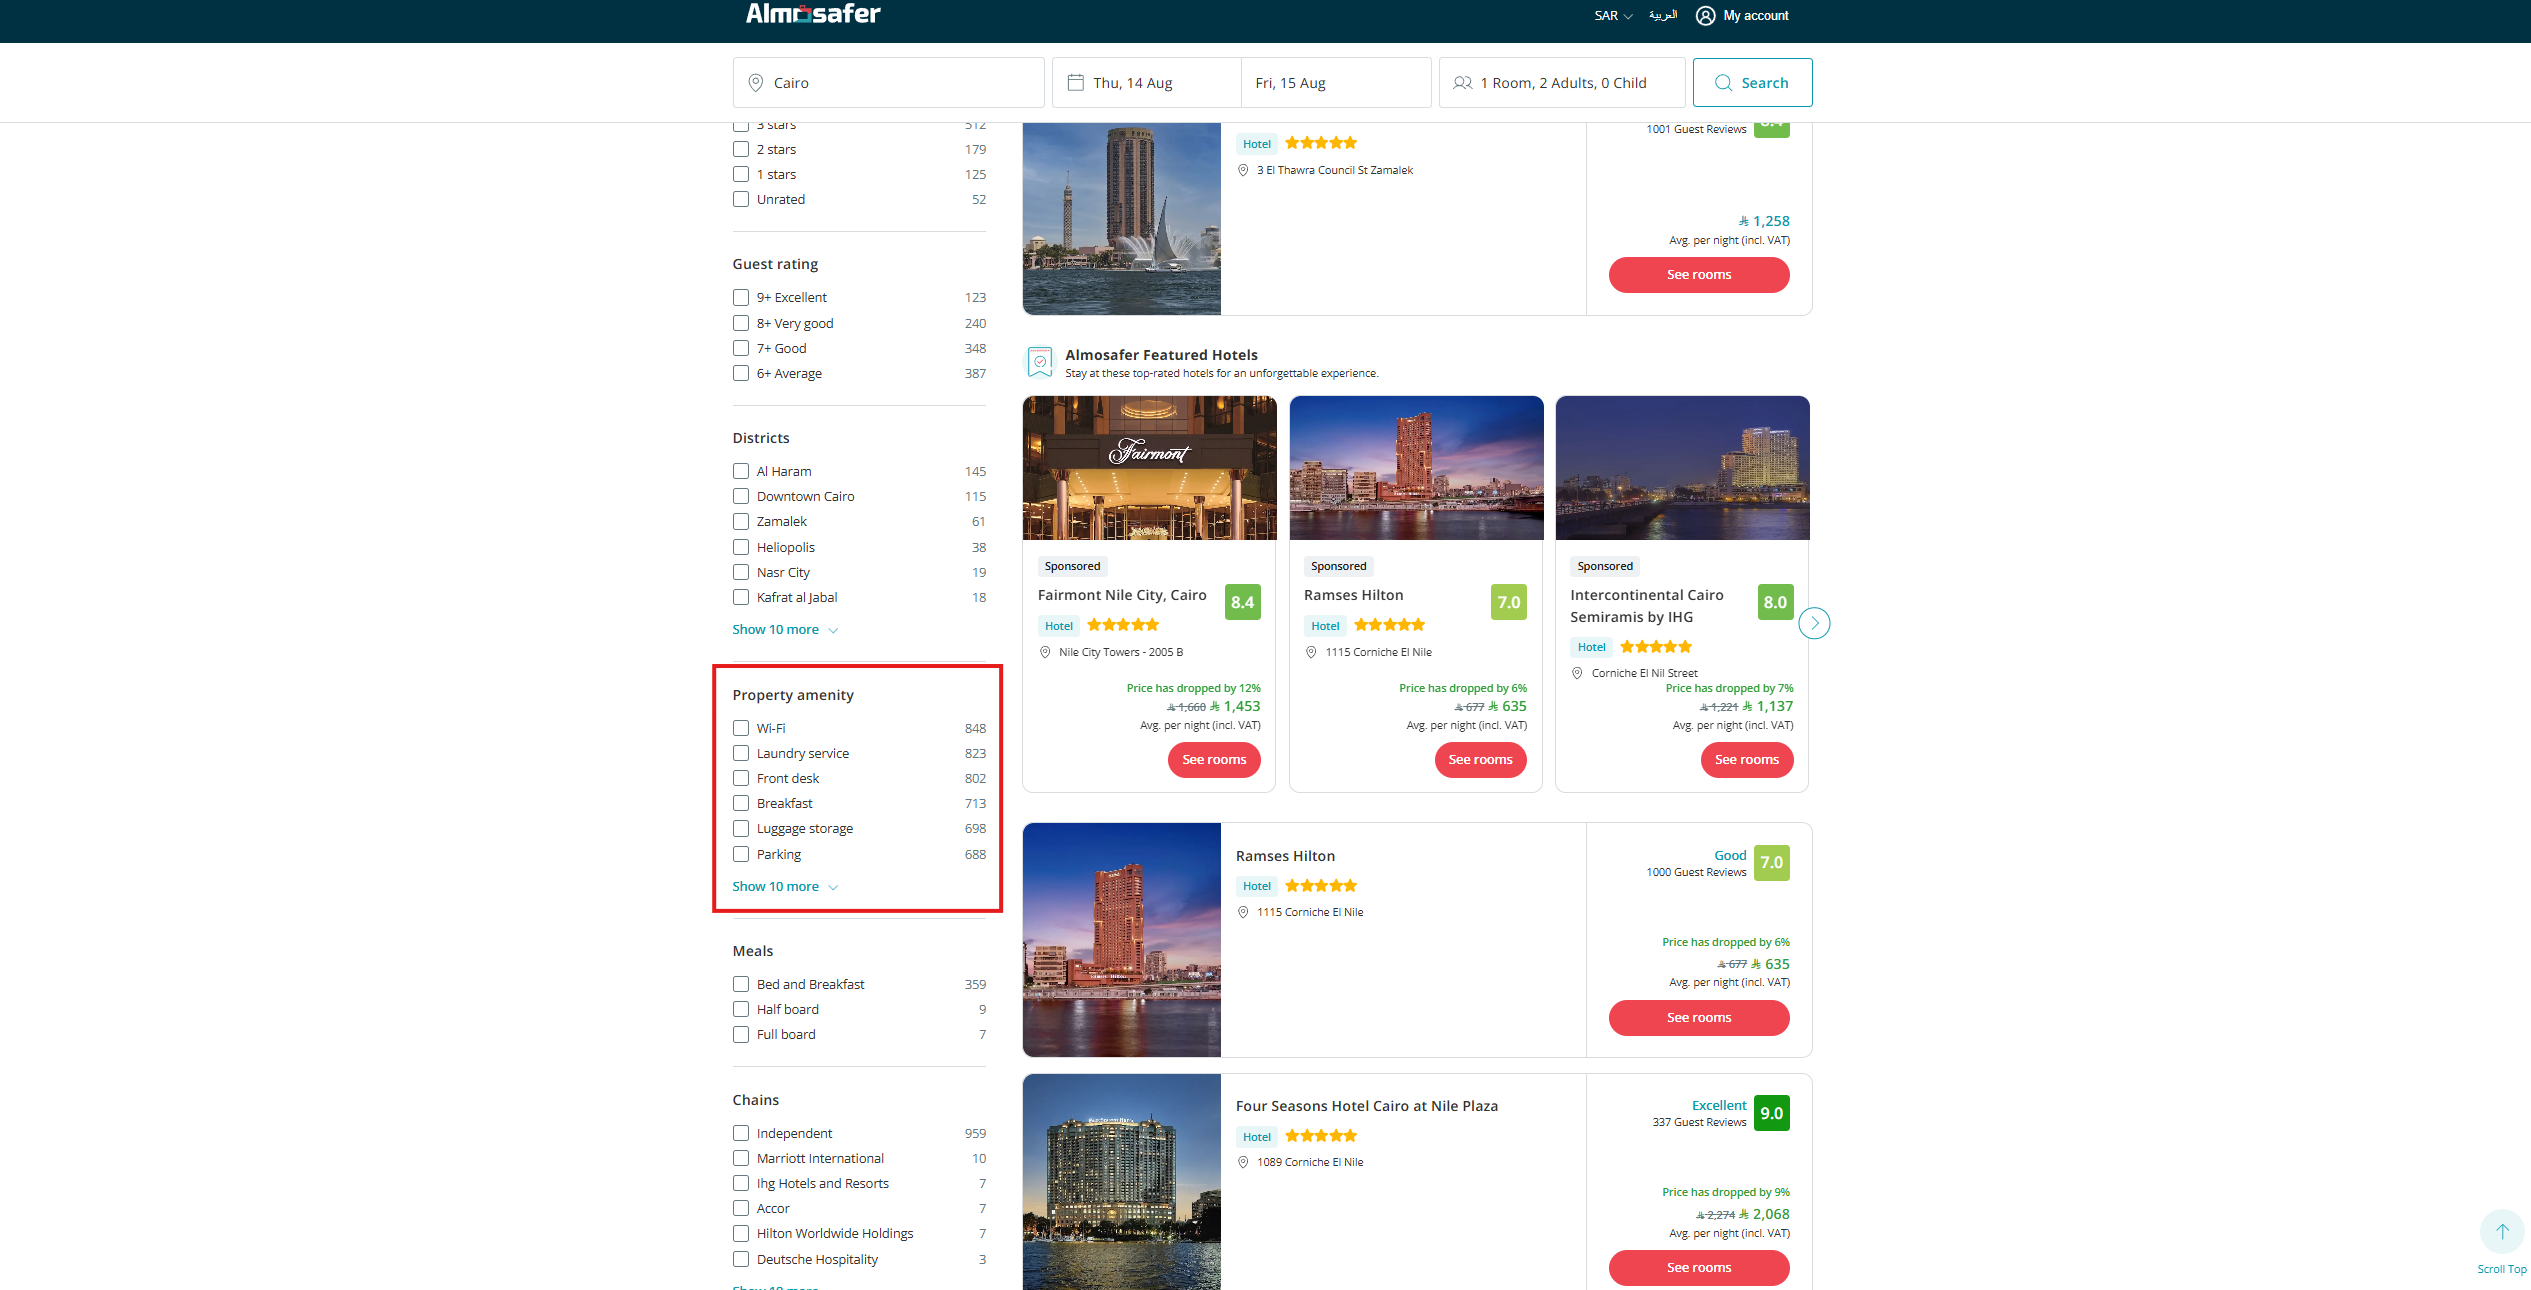This screenshot has height=1290, width=2531.
Task: Click See rooms for Four Seasons Hotel Cairo
Action: pos(1698,1267)
